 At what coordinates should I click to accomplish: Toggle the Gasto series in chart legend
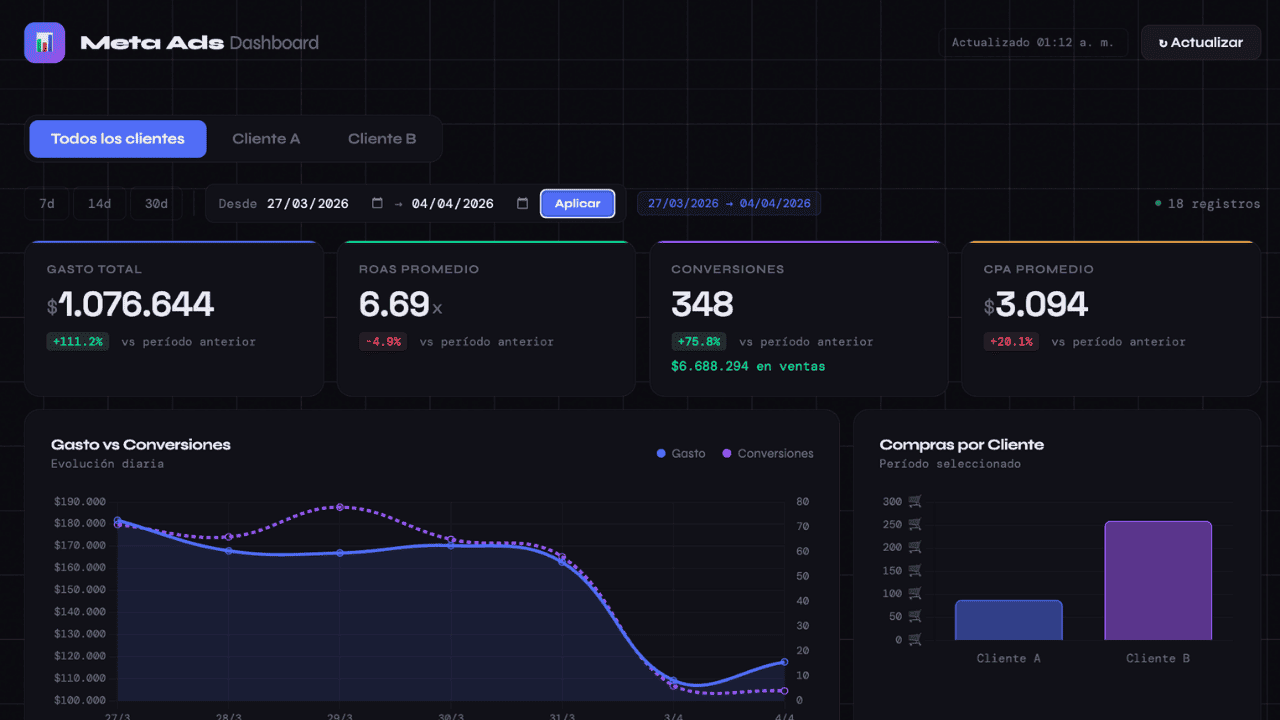coord(681,453)
